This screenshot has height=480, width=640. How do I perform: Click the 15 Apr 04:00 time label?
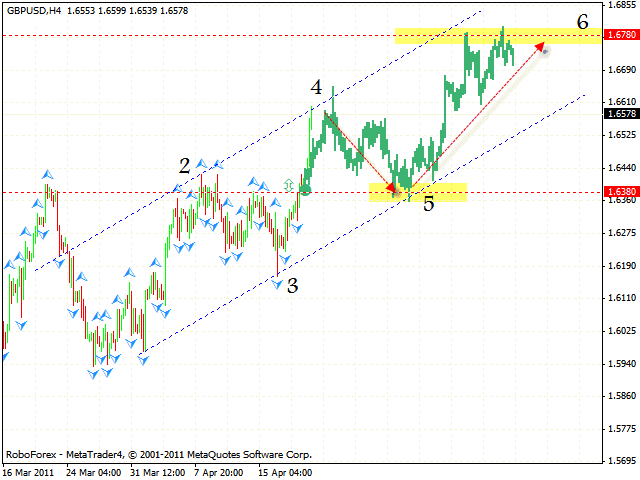click(x=286, y=470)
